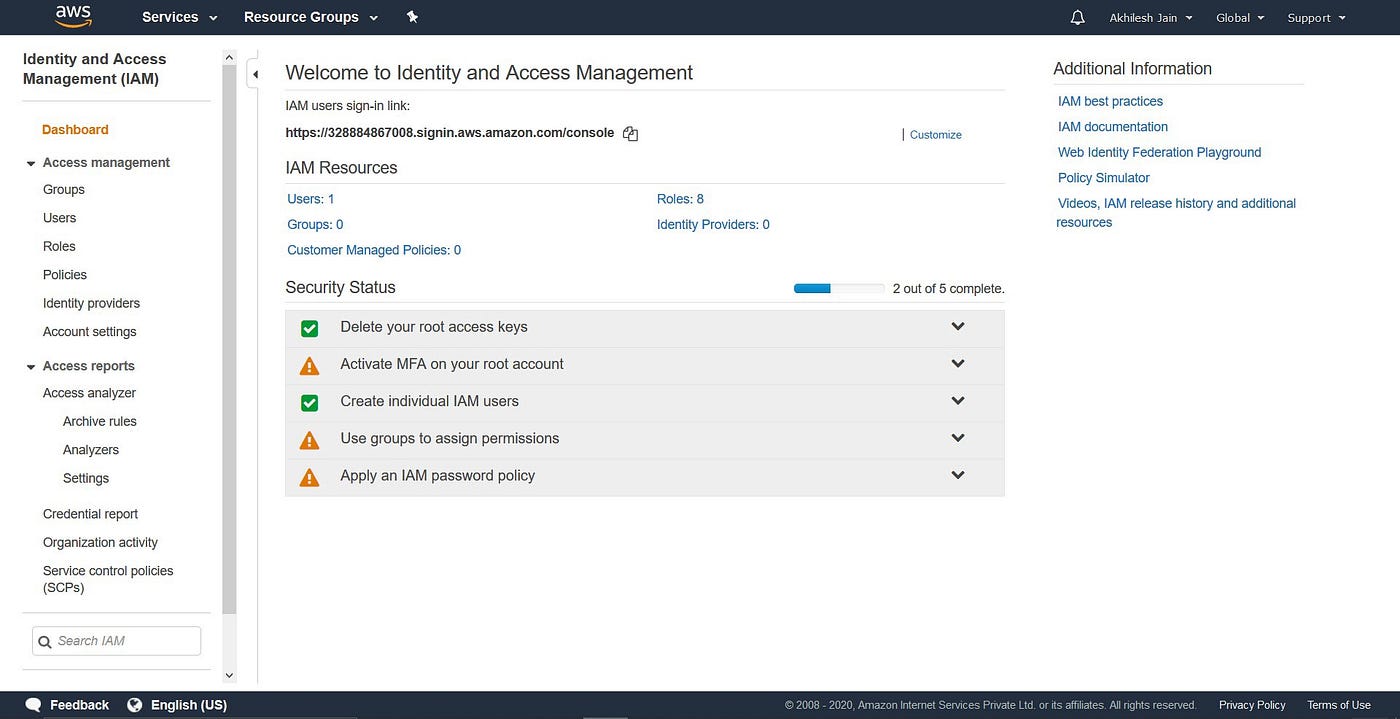The image size is (1400, 719).
Task: Select Policies in the left navigation
Action: (65, 275)
